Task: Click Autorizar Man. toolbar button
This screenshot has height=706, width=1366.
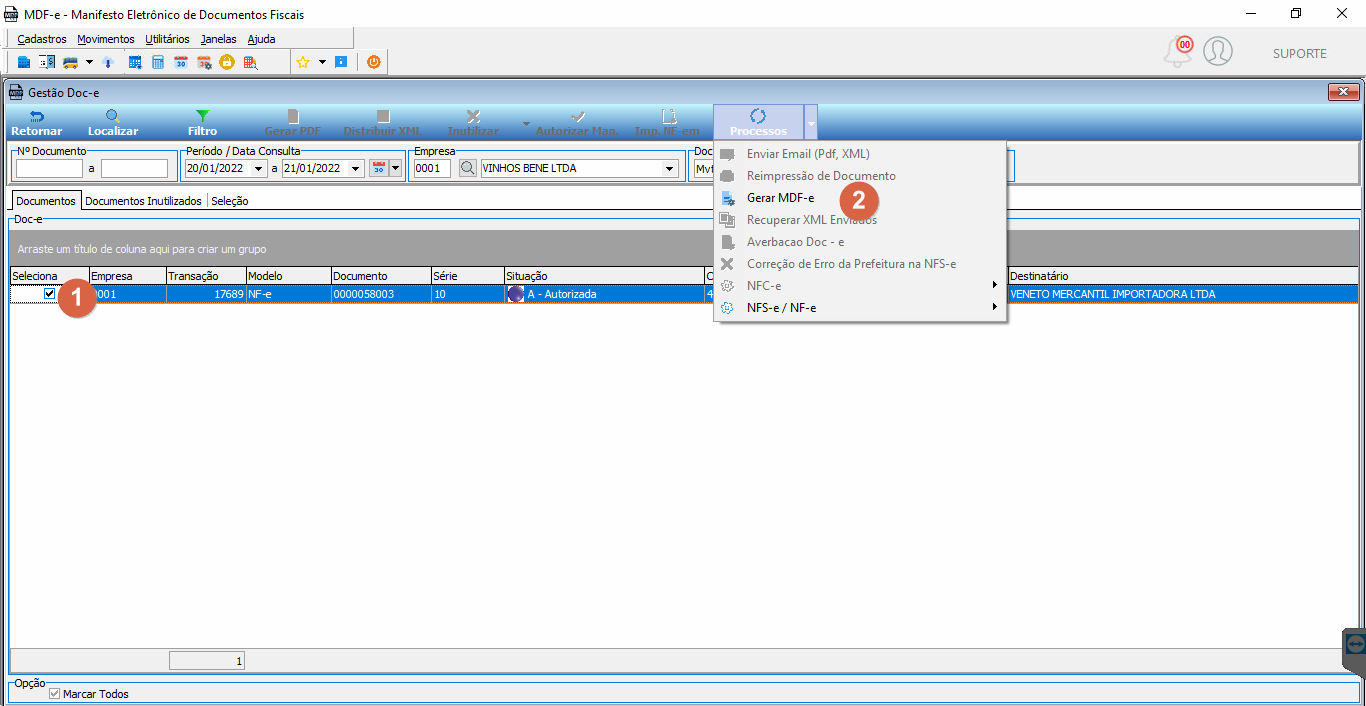Action: 577,123
